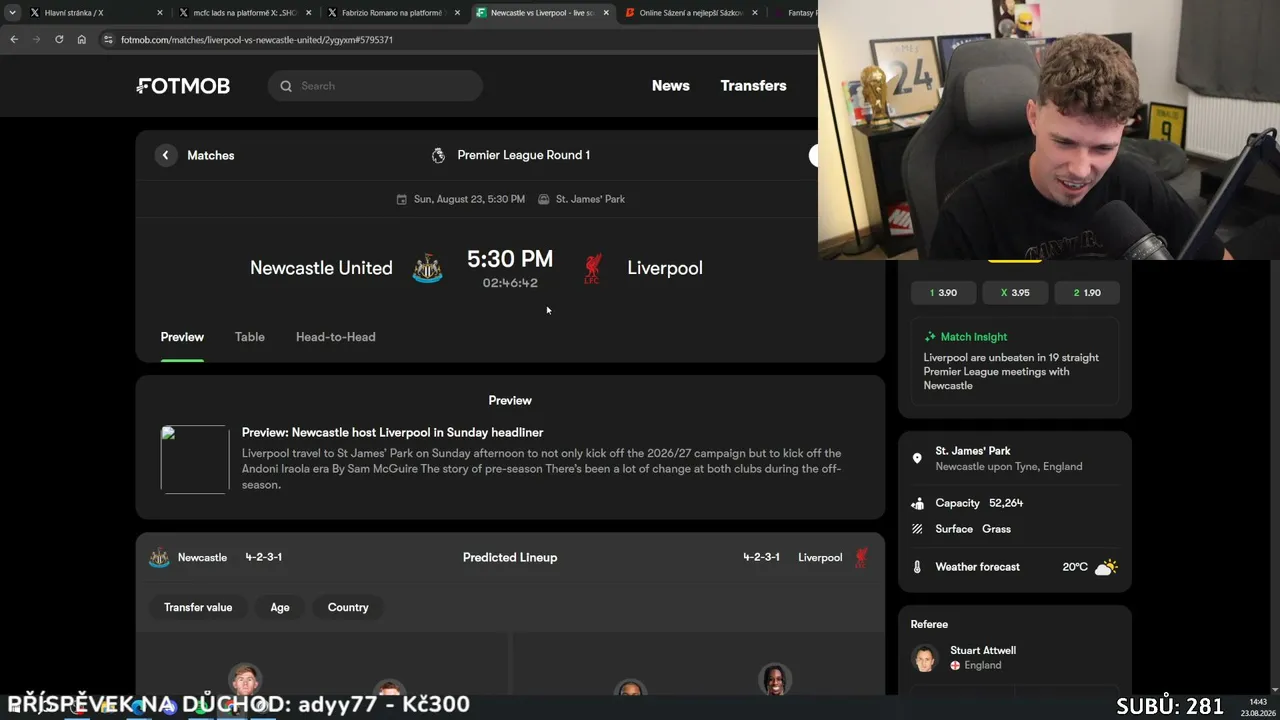Screen dimensions: 1280x720
Task: Open the News section
Action: pyautogui.click(x=671, y=86)
